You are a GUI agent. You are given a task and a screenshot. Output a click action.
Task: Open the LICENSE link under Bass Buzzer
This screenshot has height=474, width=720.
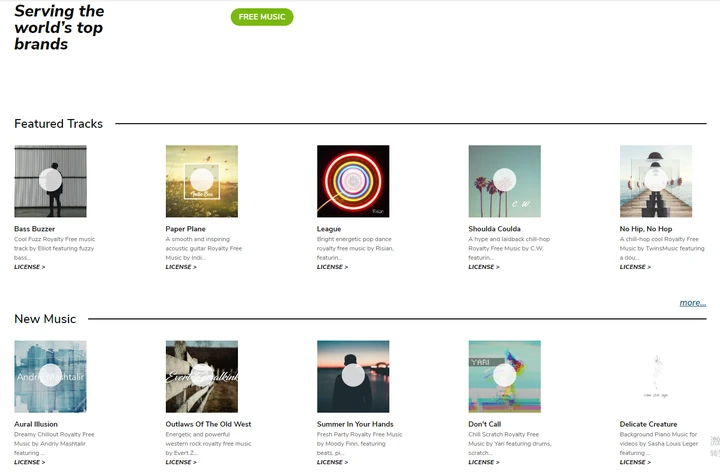29,267
